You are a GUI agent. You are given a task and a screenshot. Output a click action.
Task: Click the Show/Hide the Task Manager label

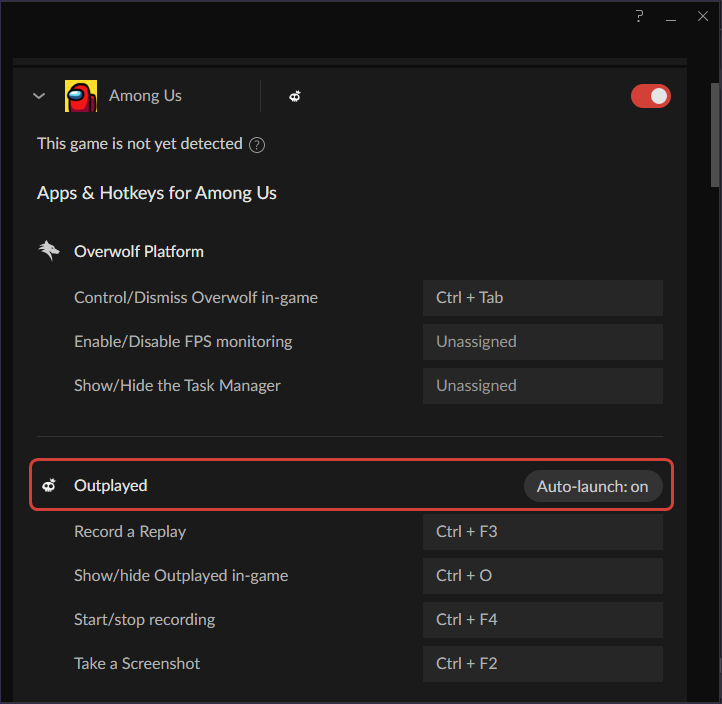(177, 386)
